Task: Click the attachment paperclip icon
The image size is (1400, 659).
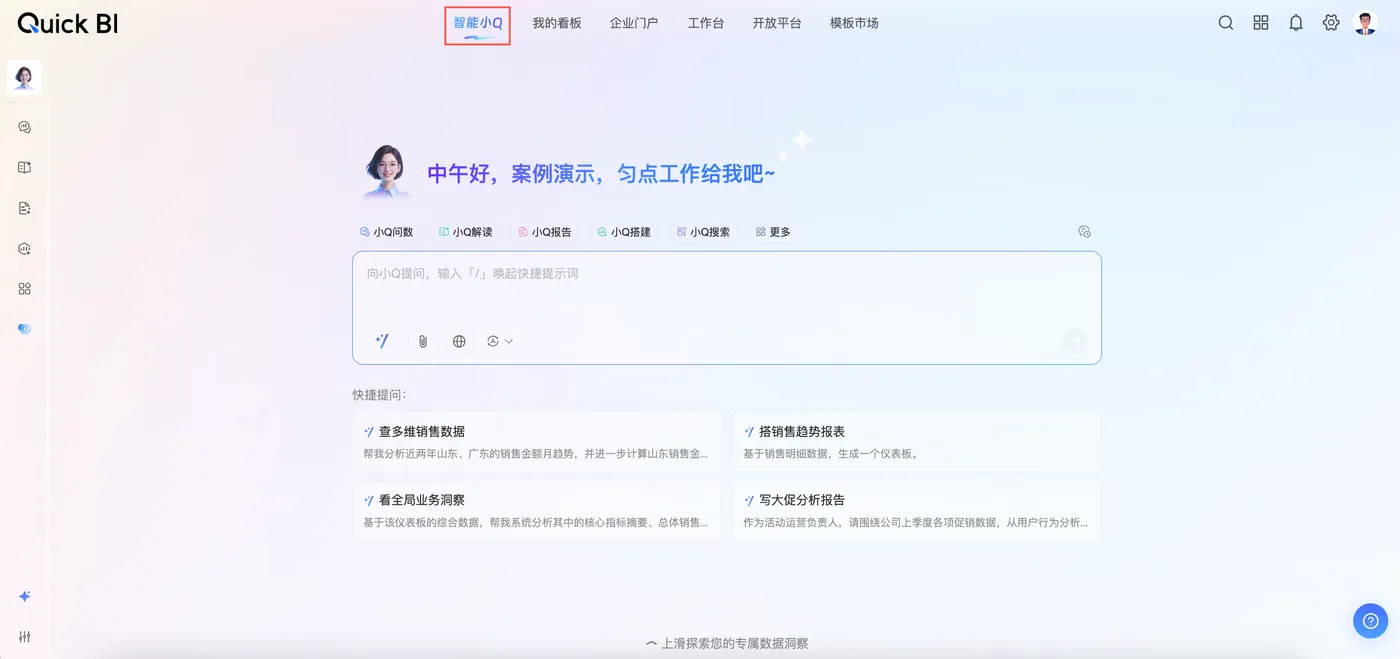Action: click(x=423, y=341)
